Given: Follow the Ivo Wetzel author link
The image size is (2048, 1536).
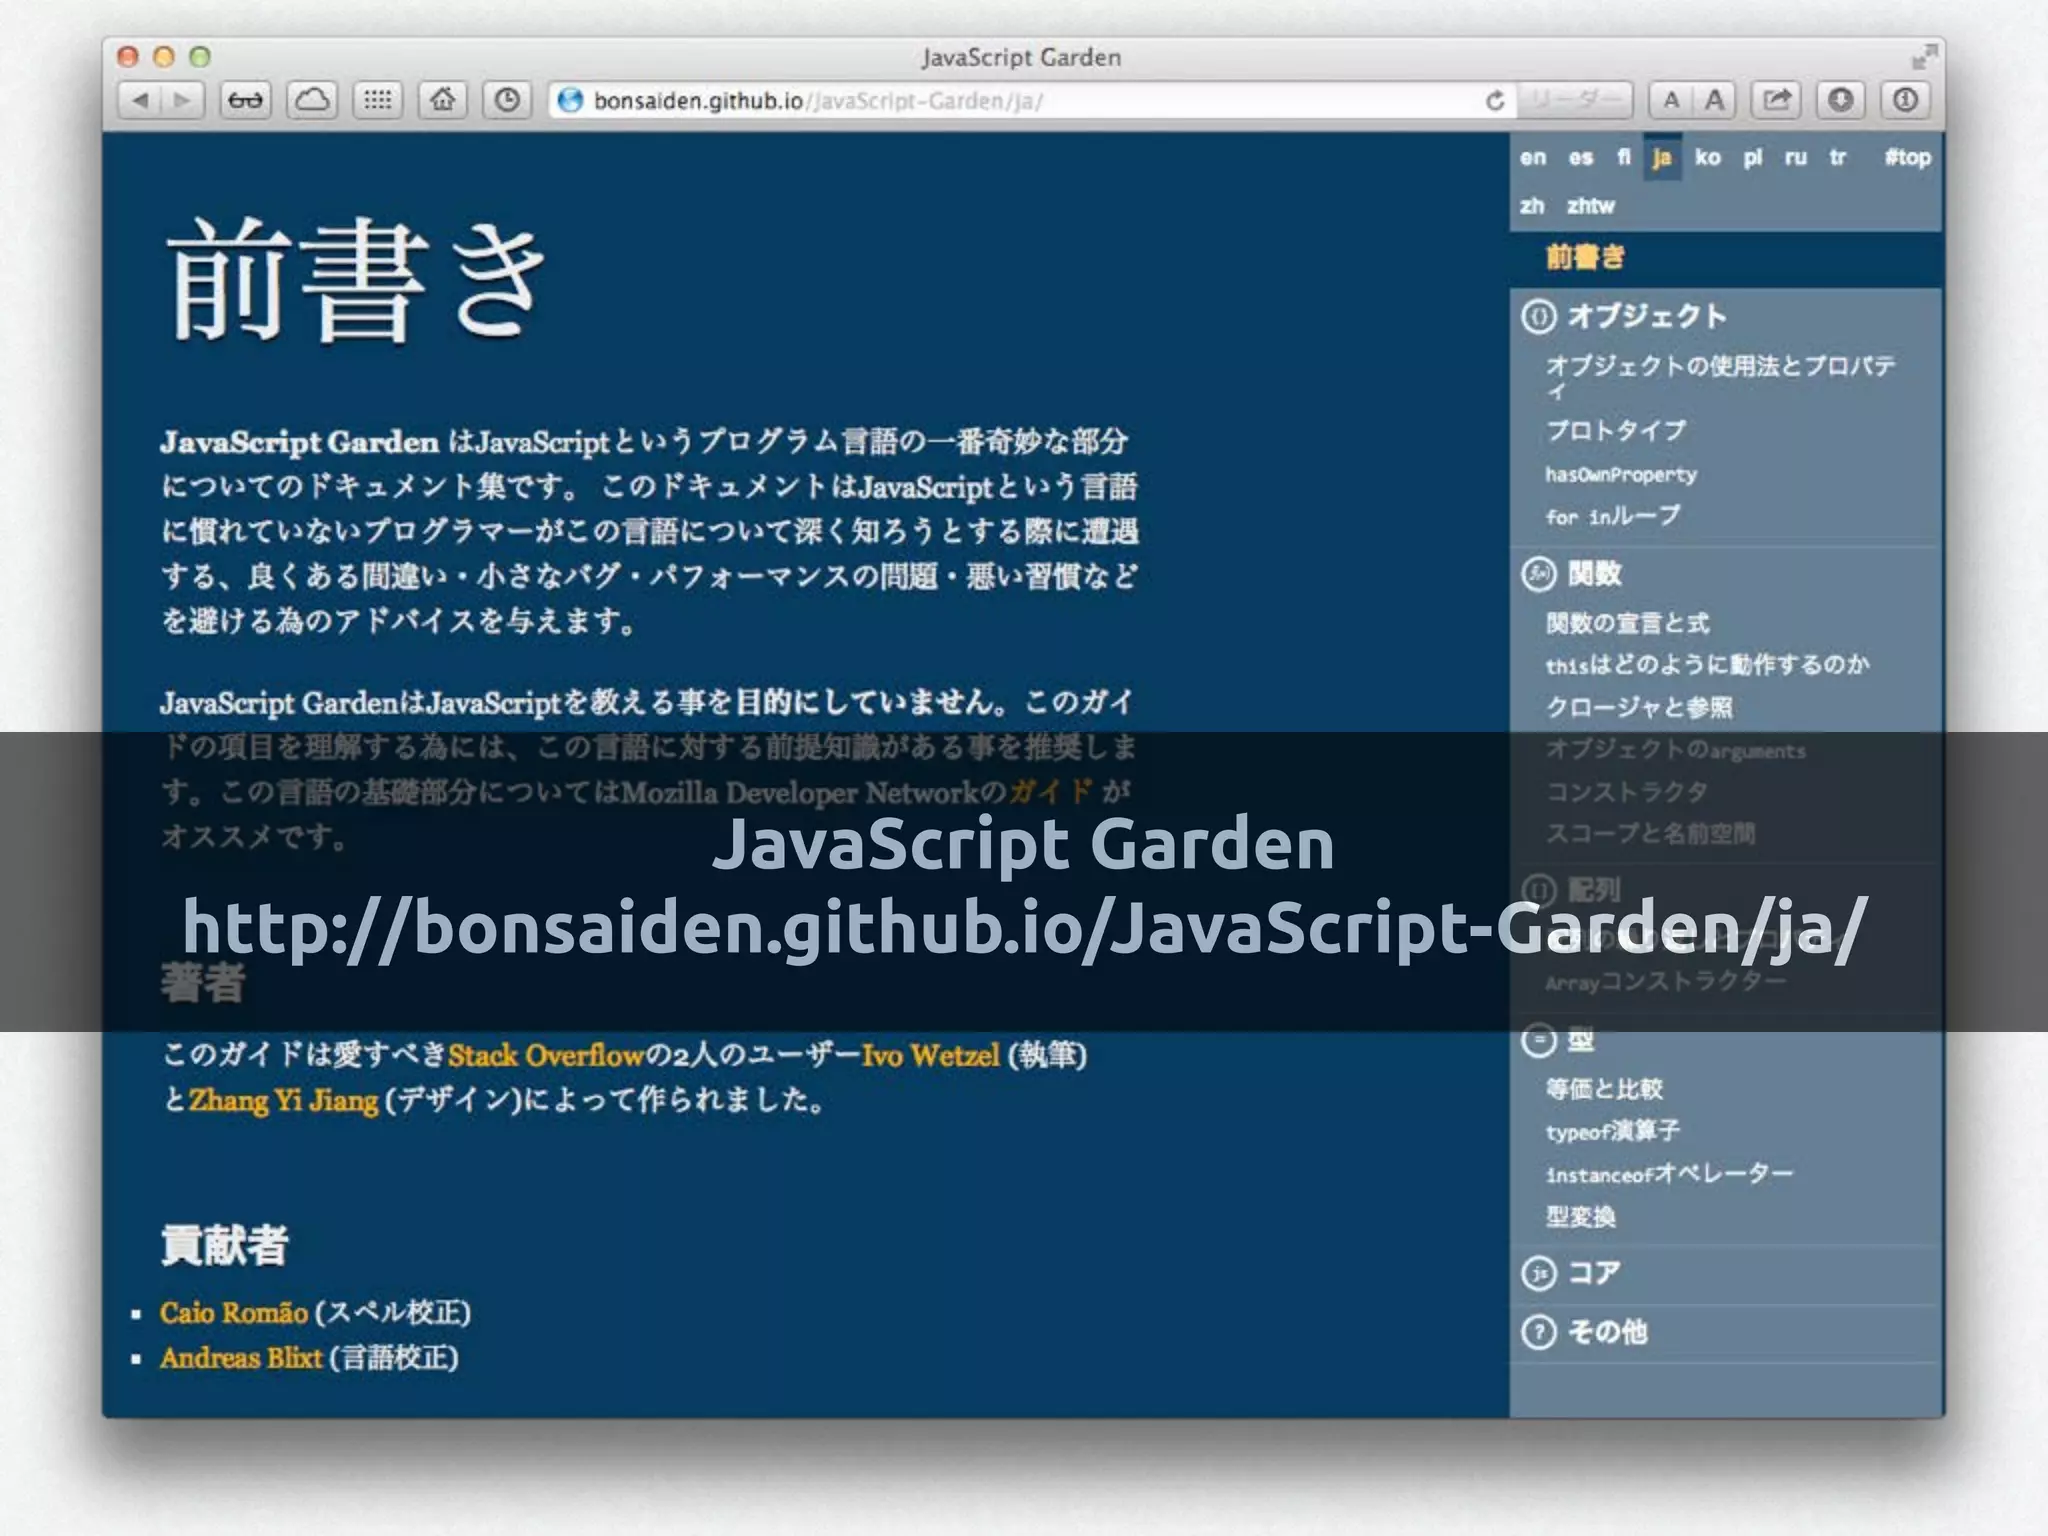Looking at the screenshot, I should (x=930, y=1056).
